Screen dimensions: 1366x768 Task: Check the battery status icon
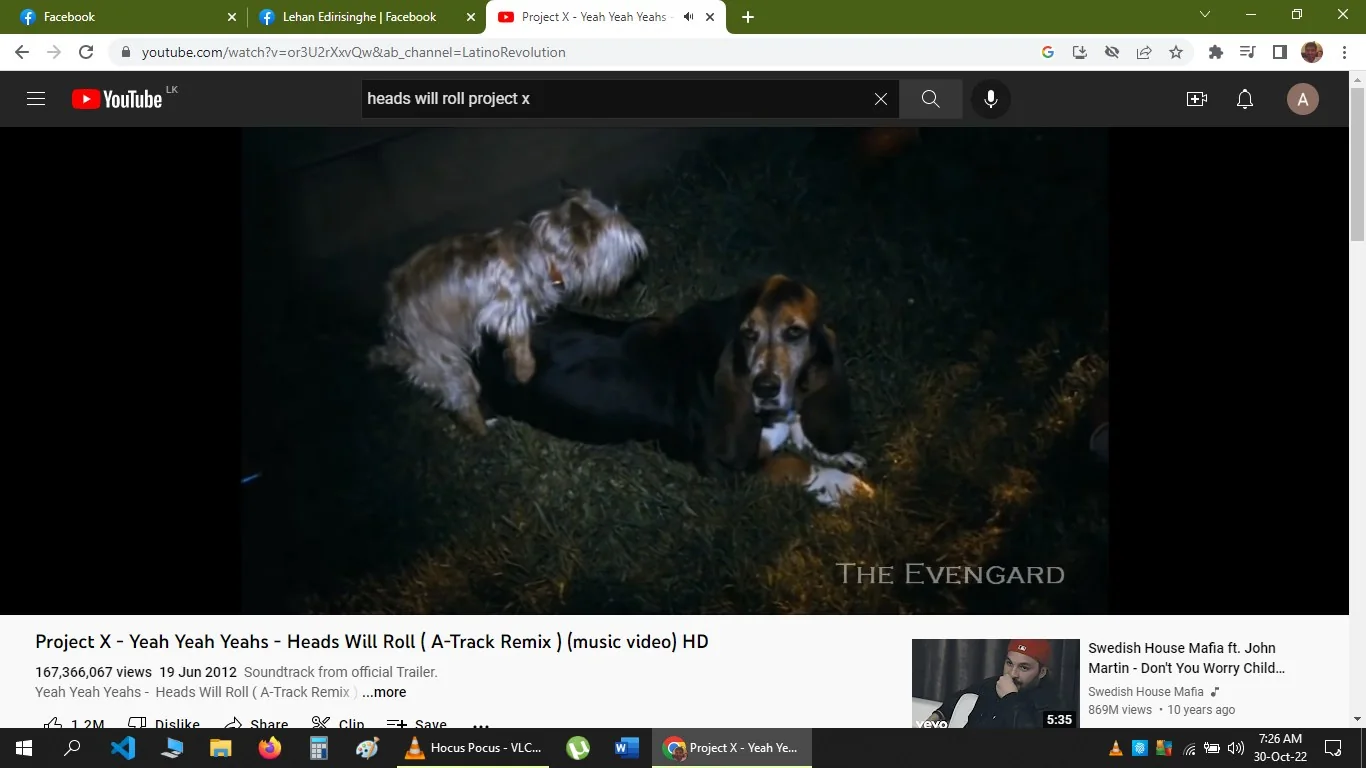[1212, 748]
